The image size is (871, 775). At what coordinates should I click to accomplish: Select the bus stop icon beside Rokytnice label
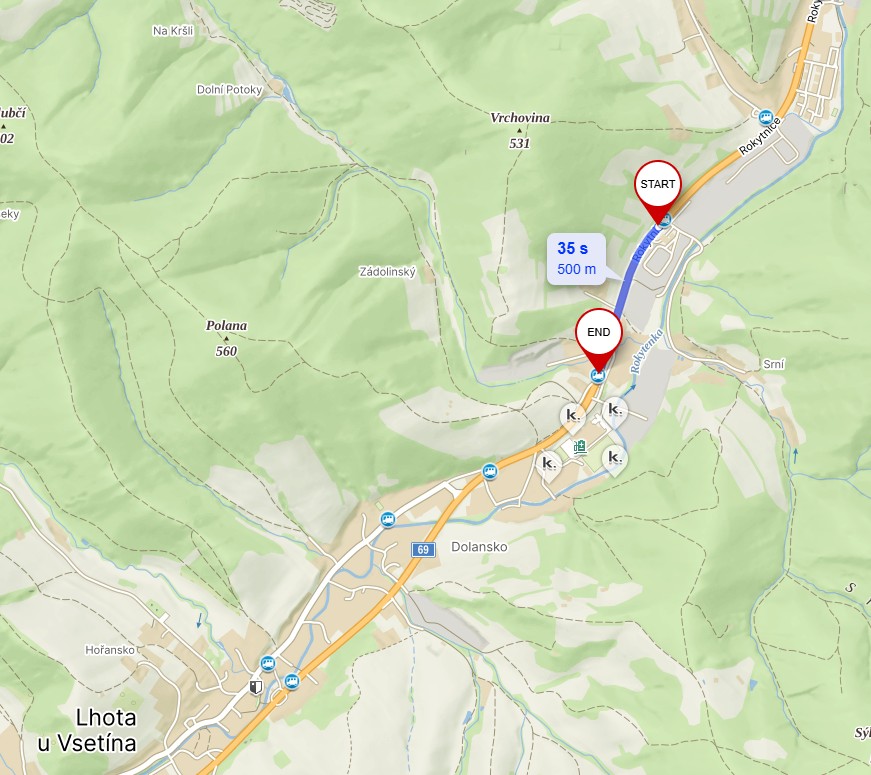click(x=765, y=117)
